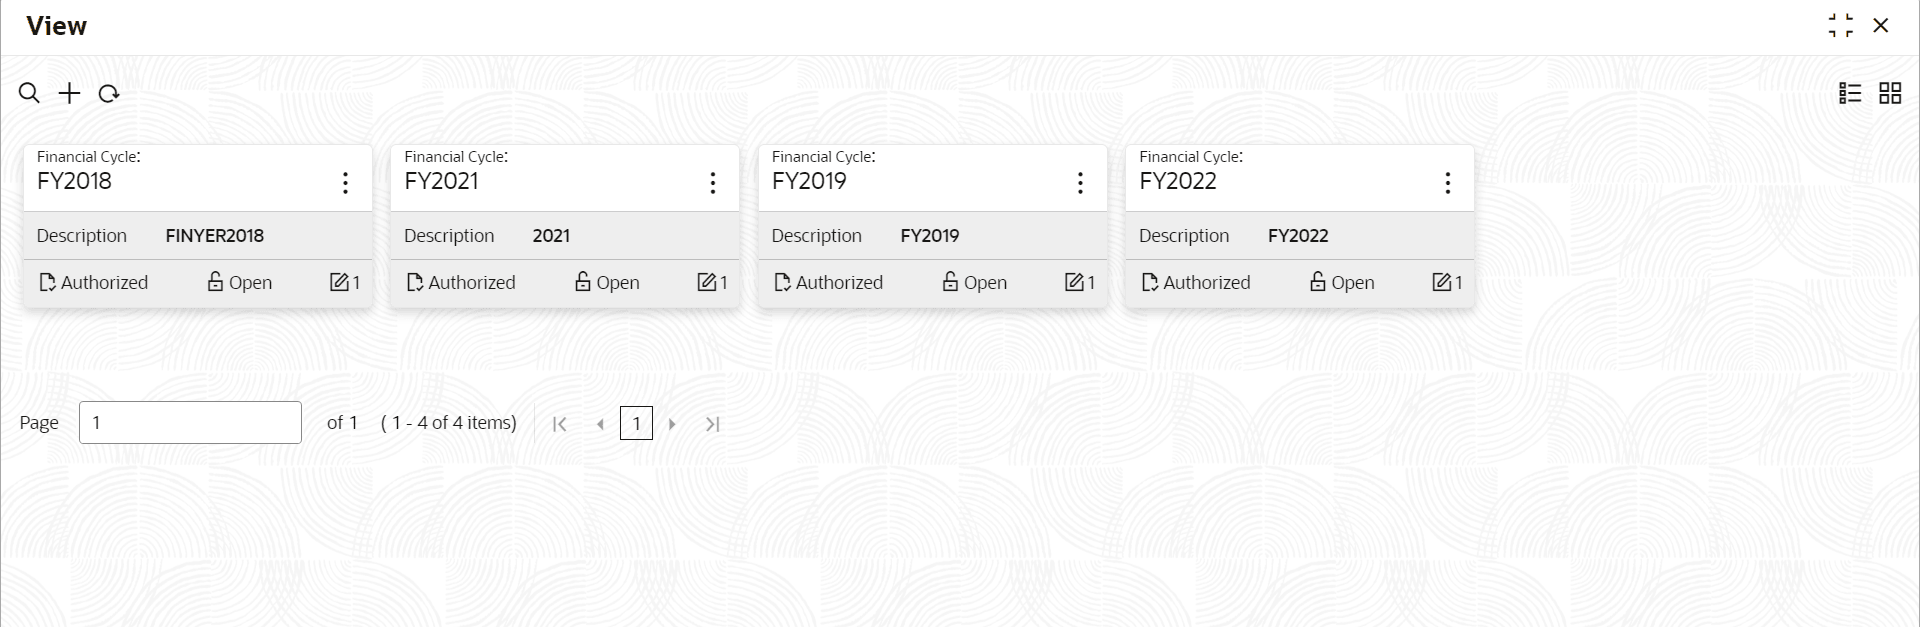The height and width of the screenshot is (627, 1920).
Task: Switch to list view layout
Action: (x=1850, y=93)
